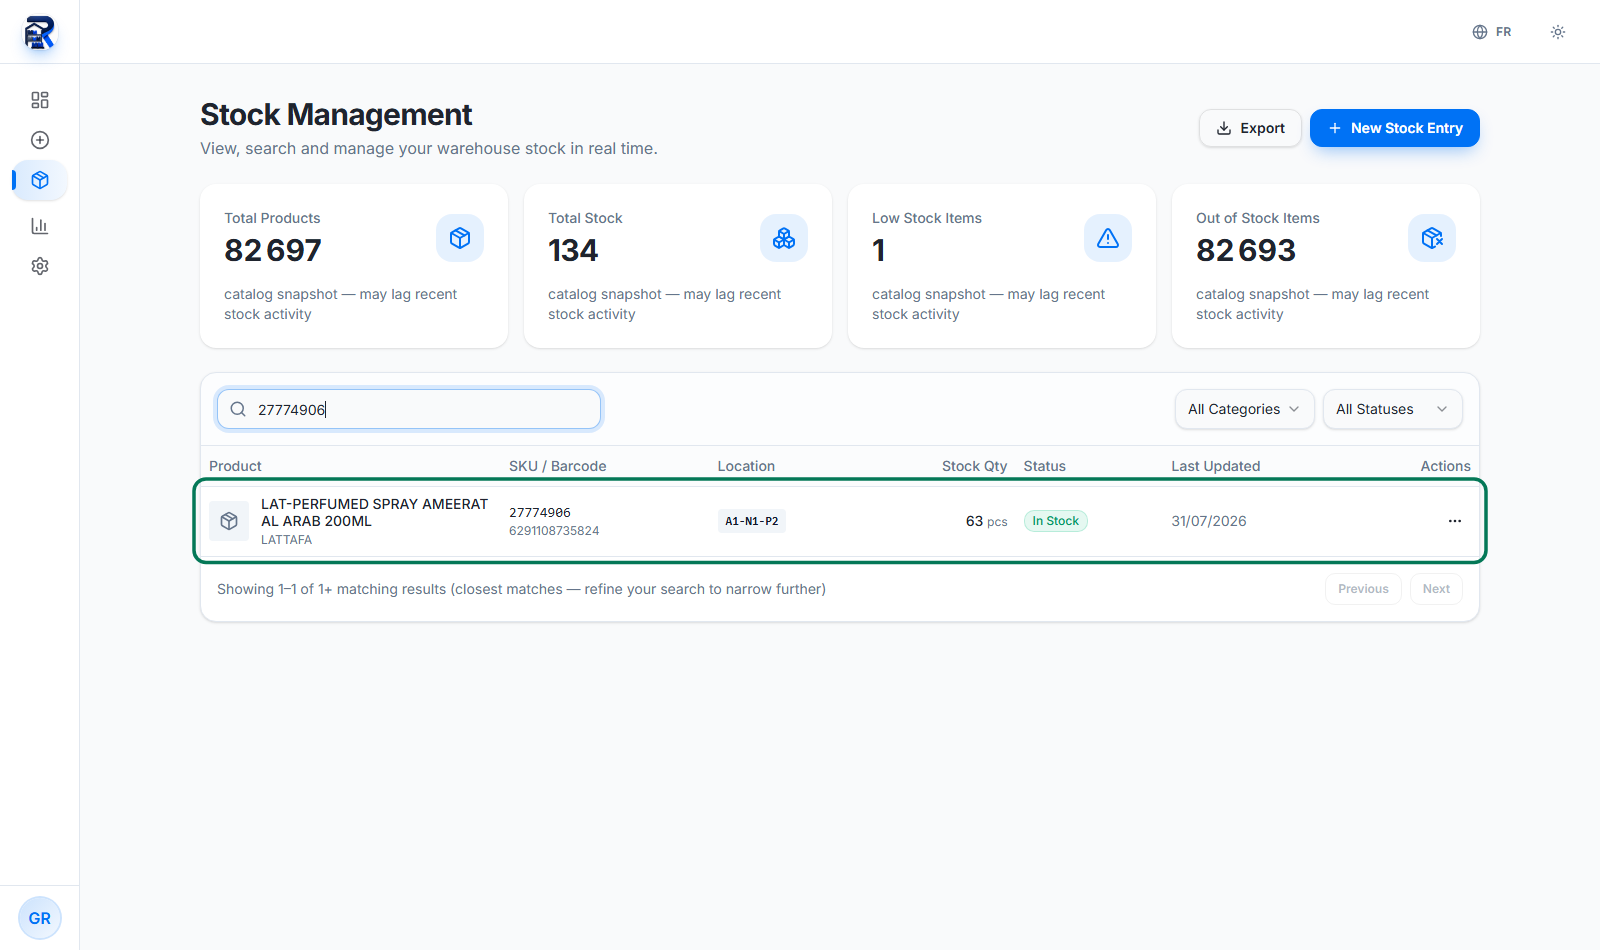Click the A1-N1-P2 location tag
Viewport: 1600px width, 950px height.
751,521
